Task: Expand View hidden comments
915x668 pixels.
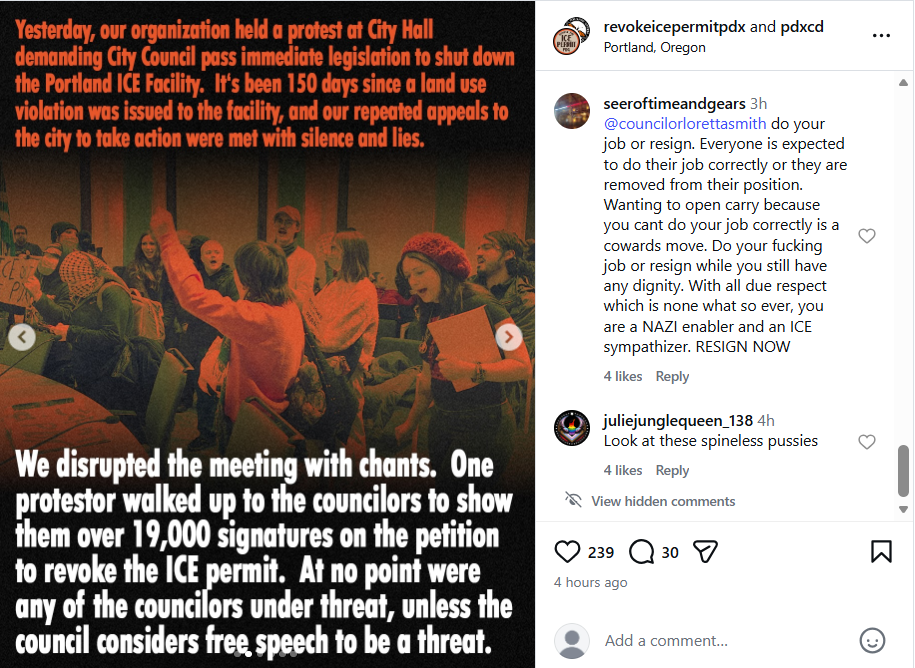Action: [x=663, y=501]
